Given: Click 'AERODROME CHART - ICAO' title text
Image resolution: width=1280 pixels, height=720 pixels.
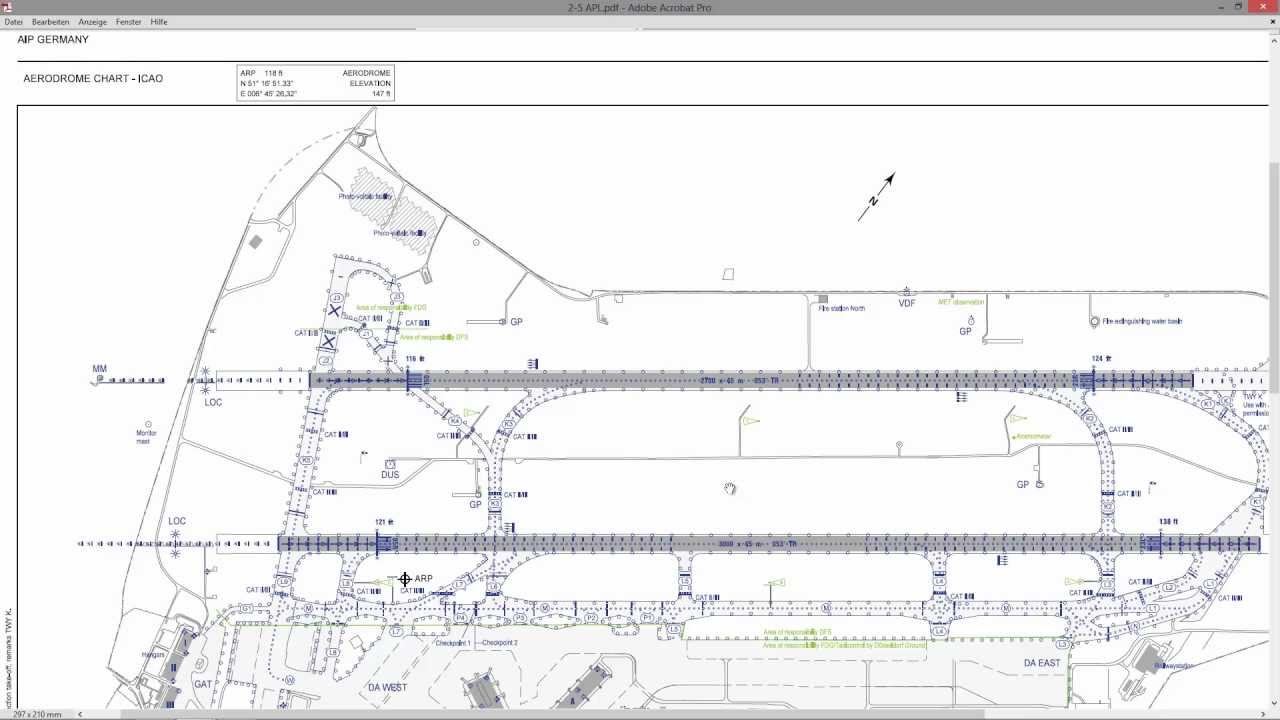Looking at the screenshot, I should pos(93,78).
